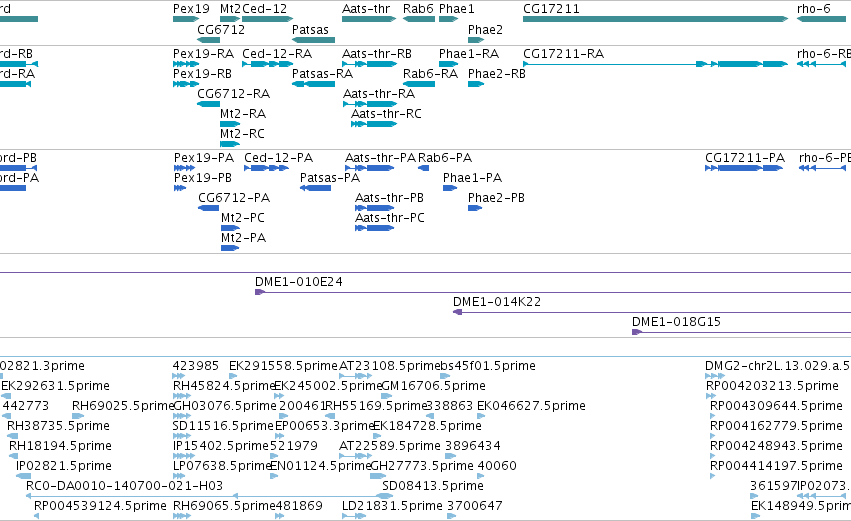The height and width of the screenshot is (521, 851).
Task: Select transcript Pex19-RB
Action: pyautogui.click(x=186, y=84)
